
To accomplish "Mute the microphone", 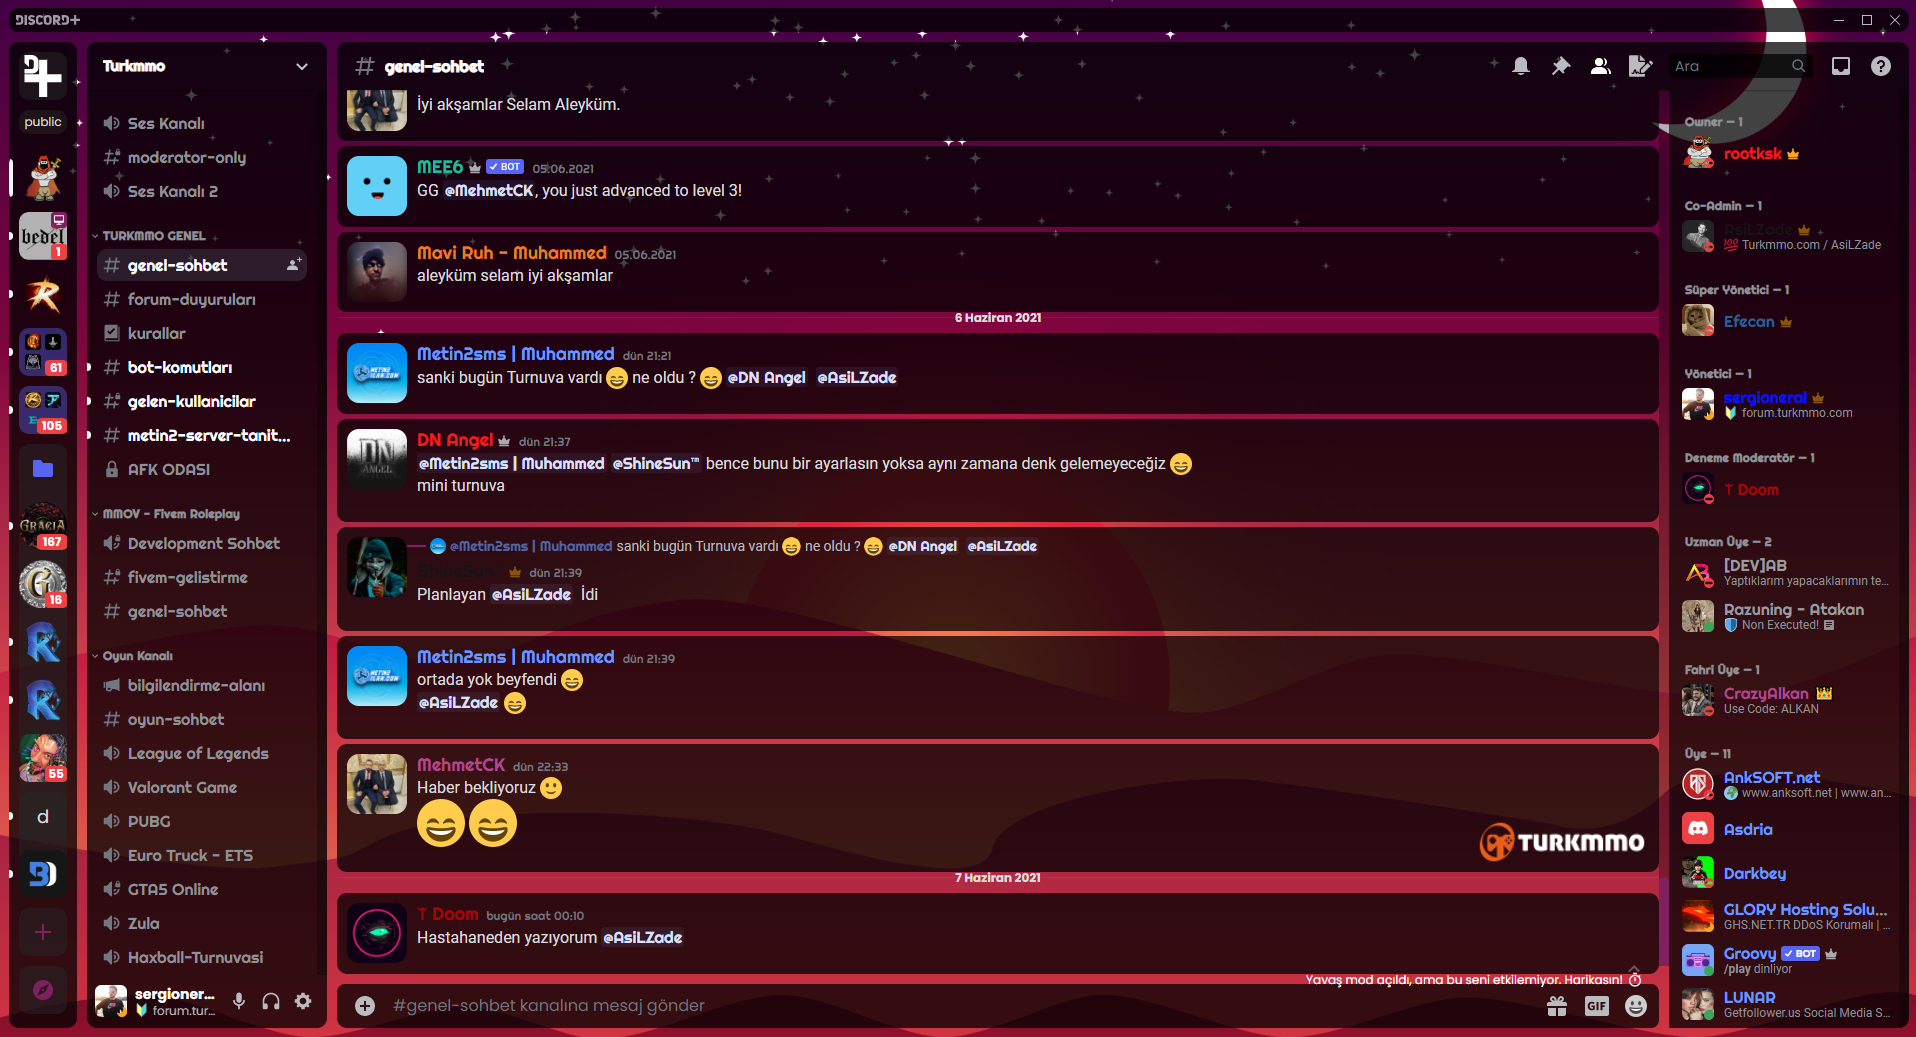I will (239, 1001).
